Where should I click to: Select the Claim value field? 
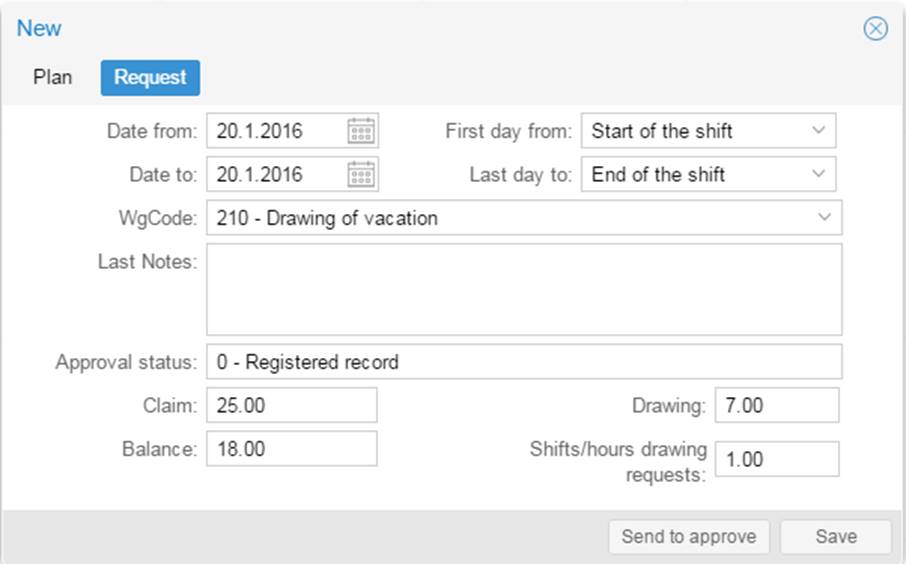click(291, 405)
